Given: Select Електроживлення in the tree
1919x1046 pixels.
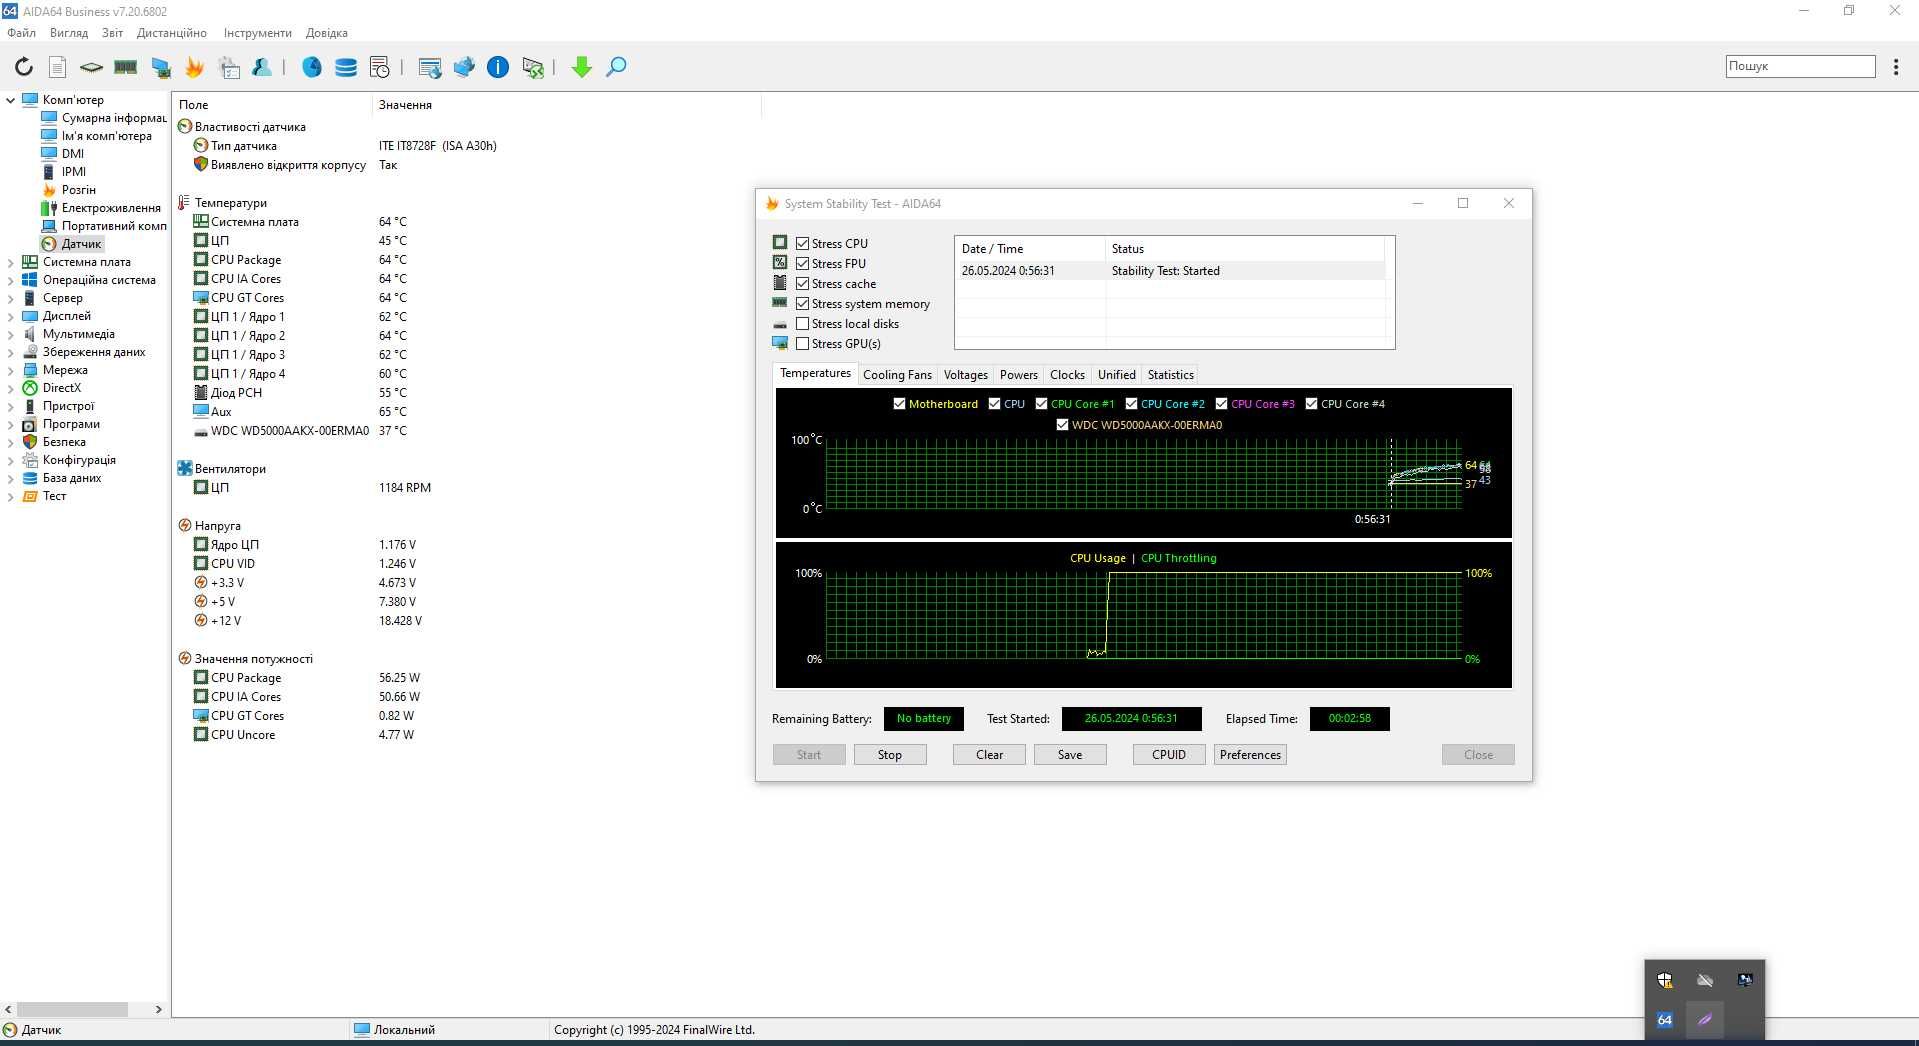Looking at the screenshot, I should click(x=111, y=208).
